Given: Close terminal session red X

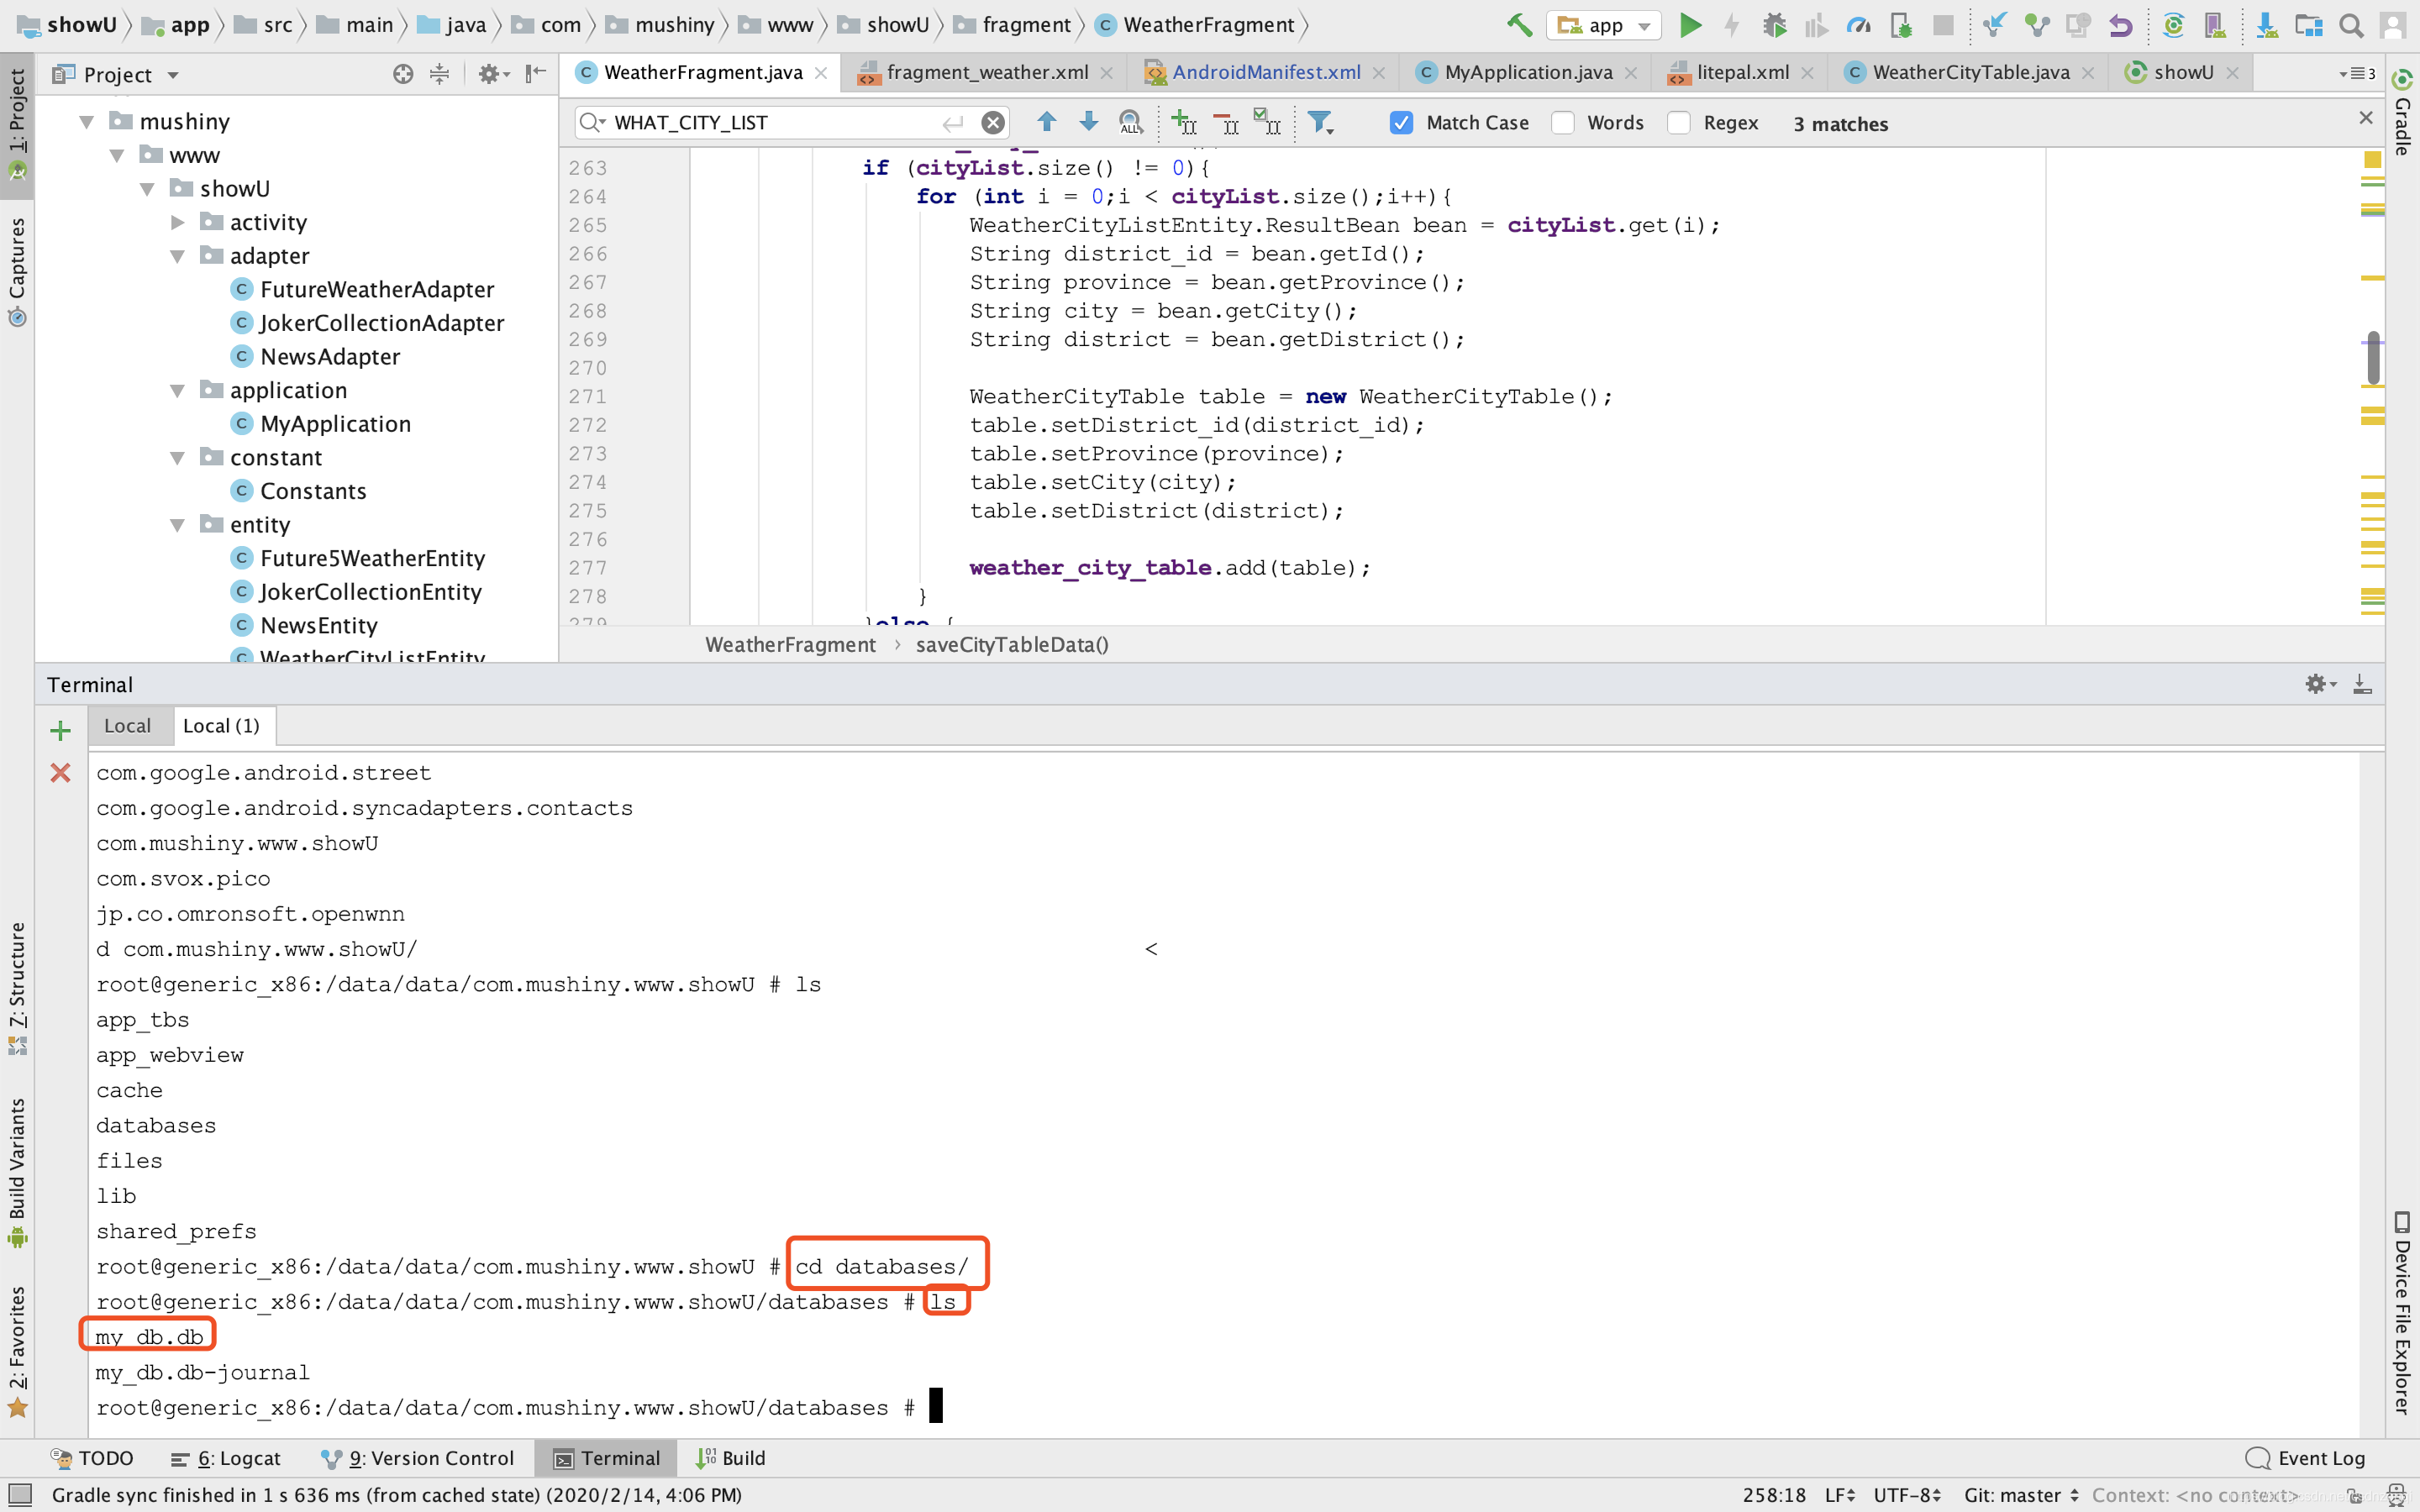Looking at the screenshot, I should (60, 773).
